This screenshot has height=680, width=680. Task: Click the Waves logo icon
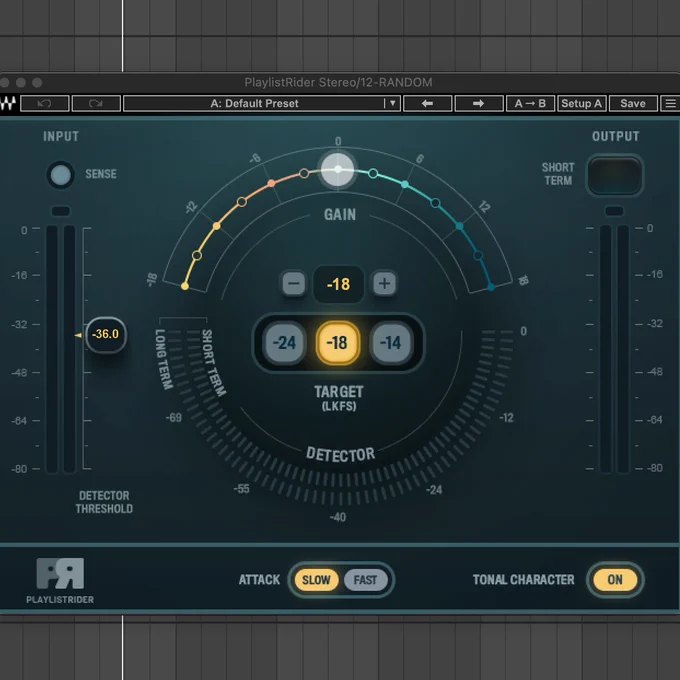[x=8, y=103]
